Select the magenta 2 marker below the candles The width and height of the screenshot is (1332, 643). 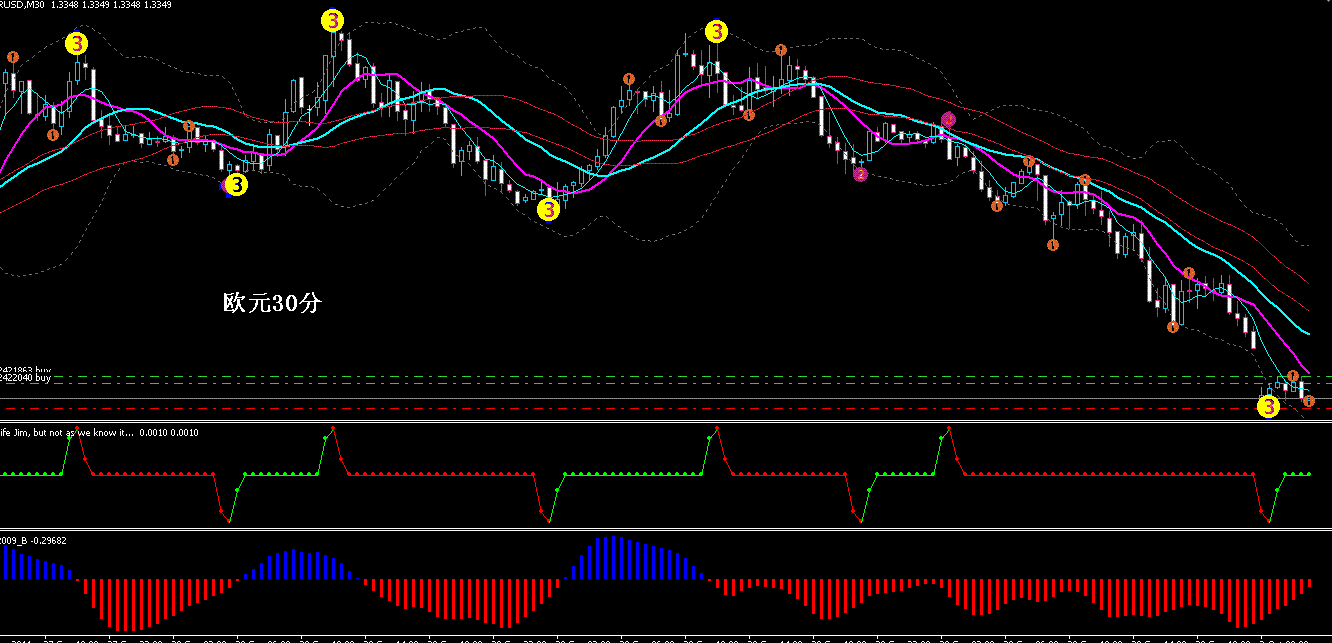(x=861, y=174)
